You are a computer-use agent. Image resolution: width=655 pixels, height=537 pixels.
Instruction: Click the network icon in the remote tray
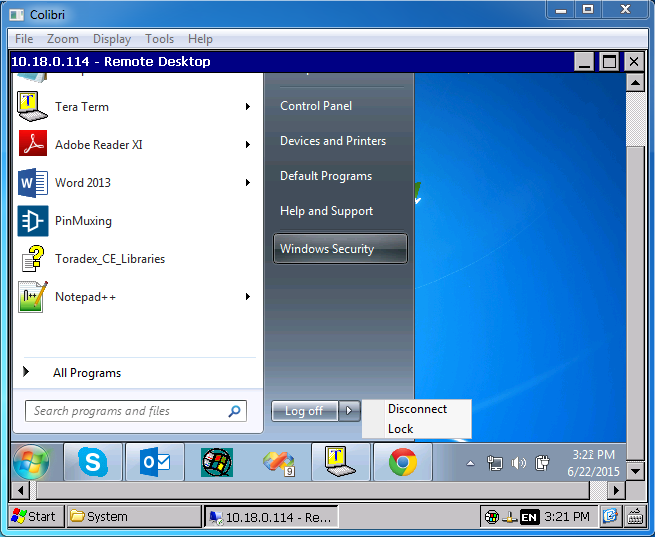tap(495, 463)
